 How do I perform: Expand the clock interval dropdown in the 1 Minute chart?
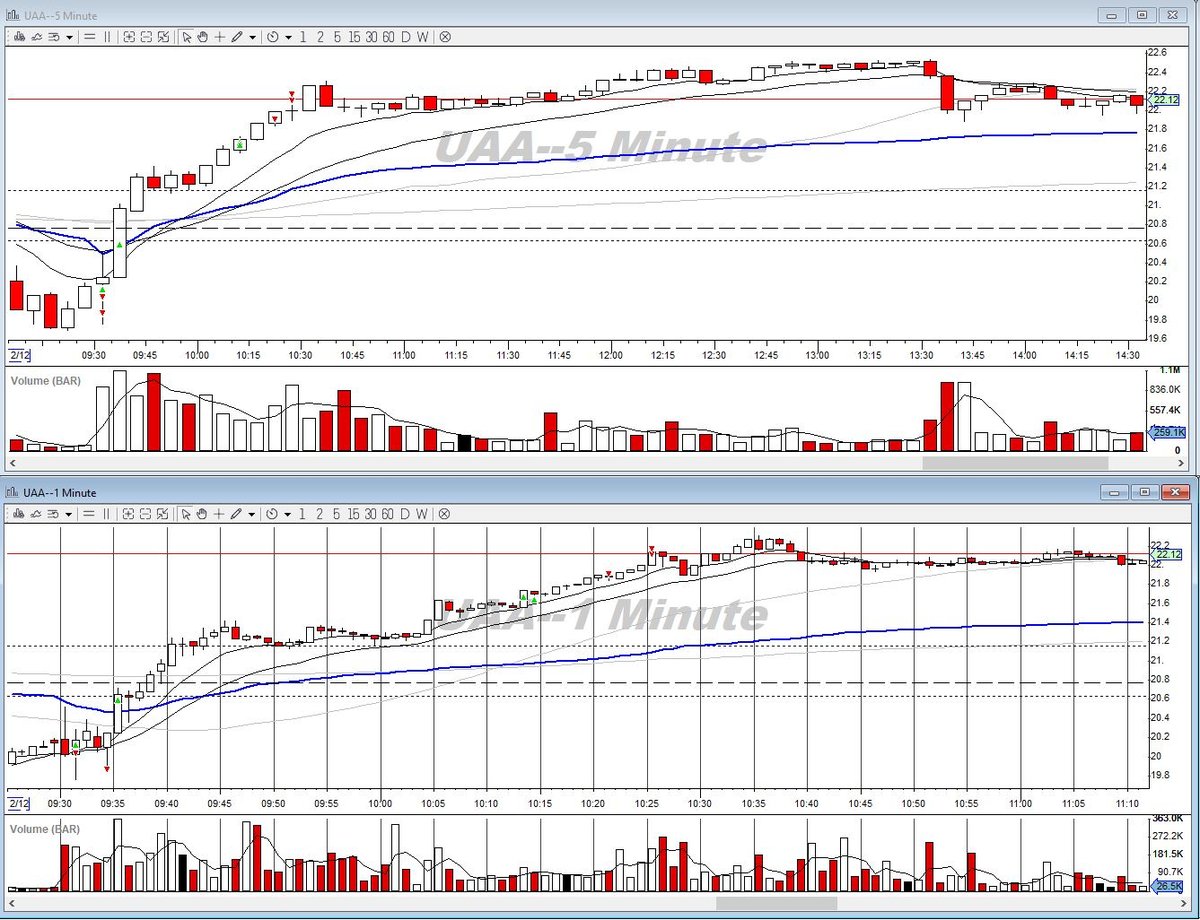[x=288, y=514]
